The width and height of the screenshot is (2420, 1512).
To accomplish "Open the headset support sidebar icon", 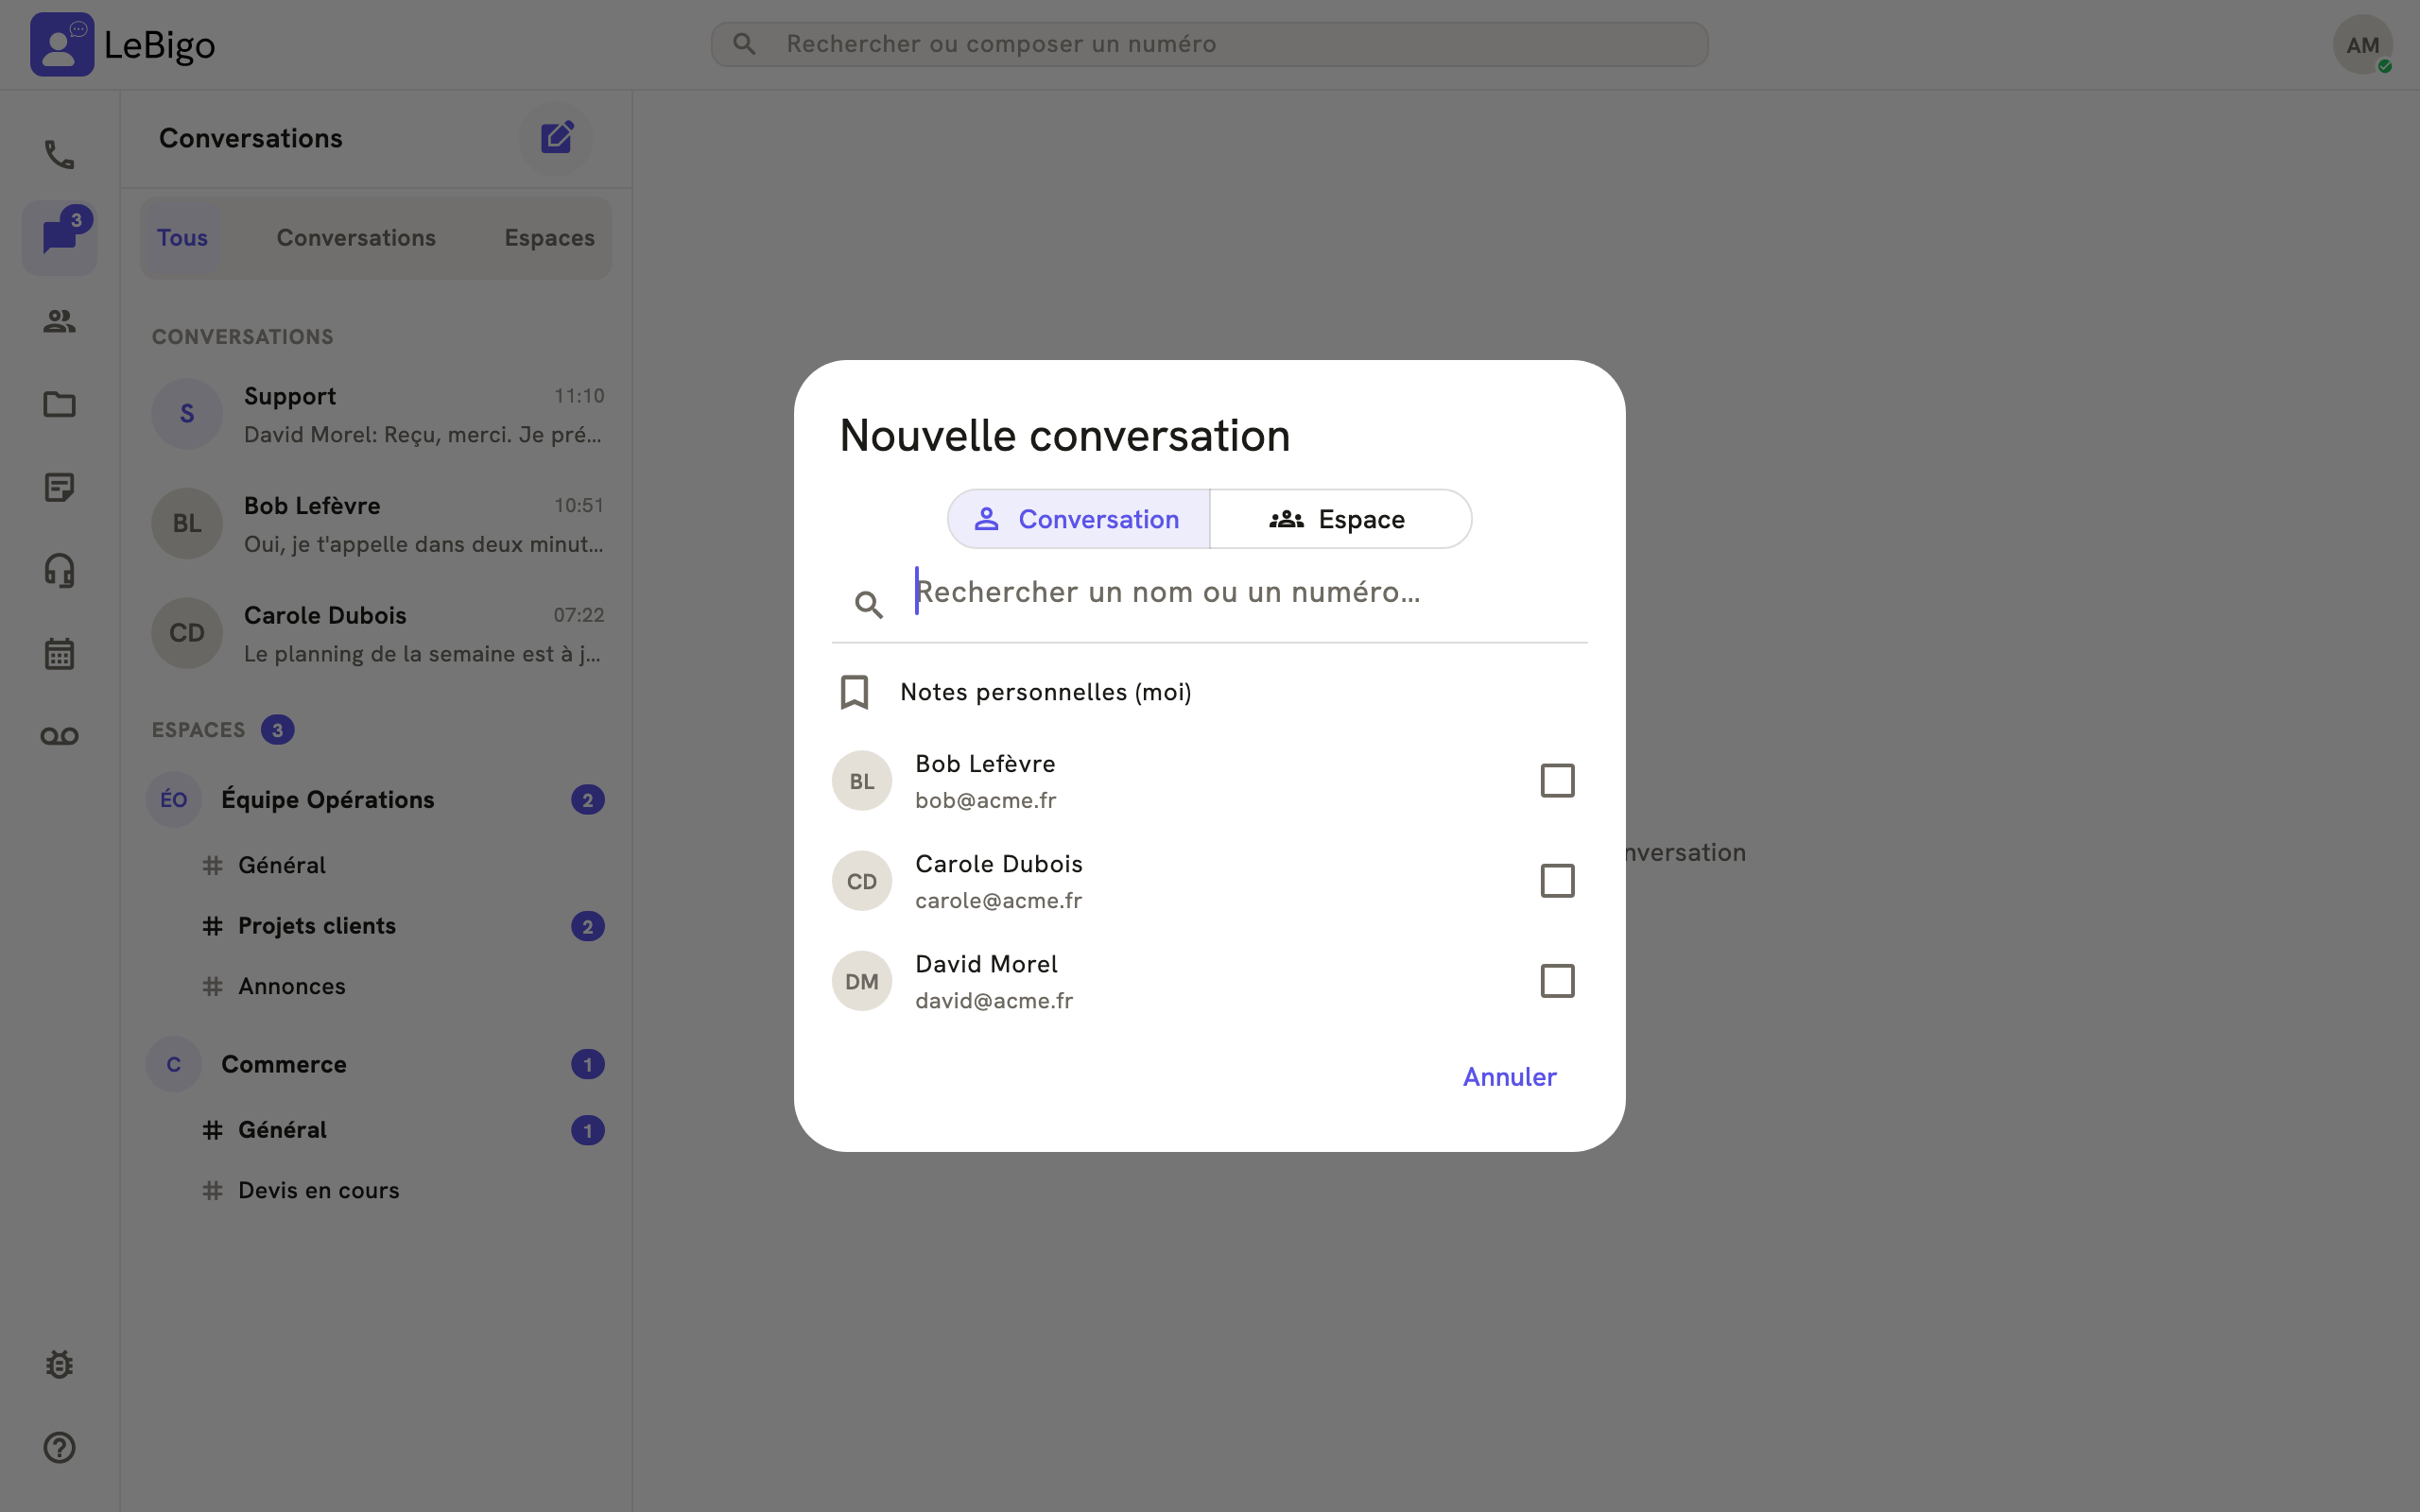I will [59, 570].
